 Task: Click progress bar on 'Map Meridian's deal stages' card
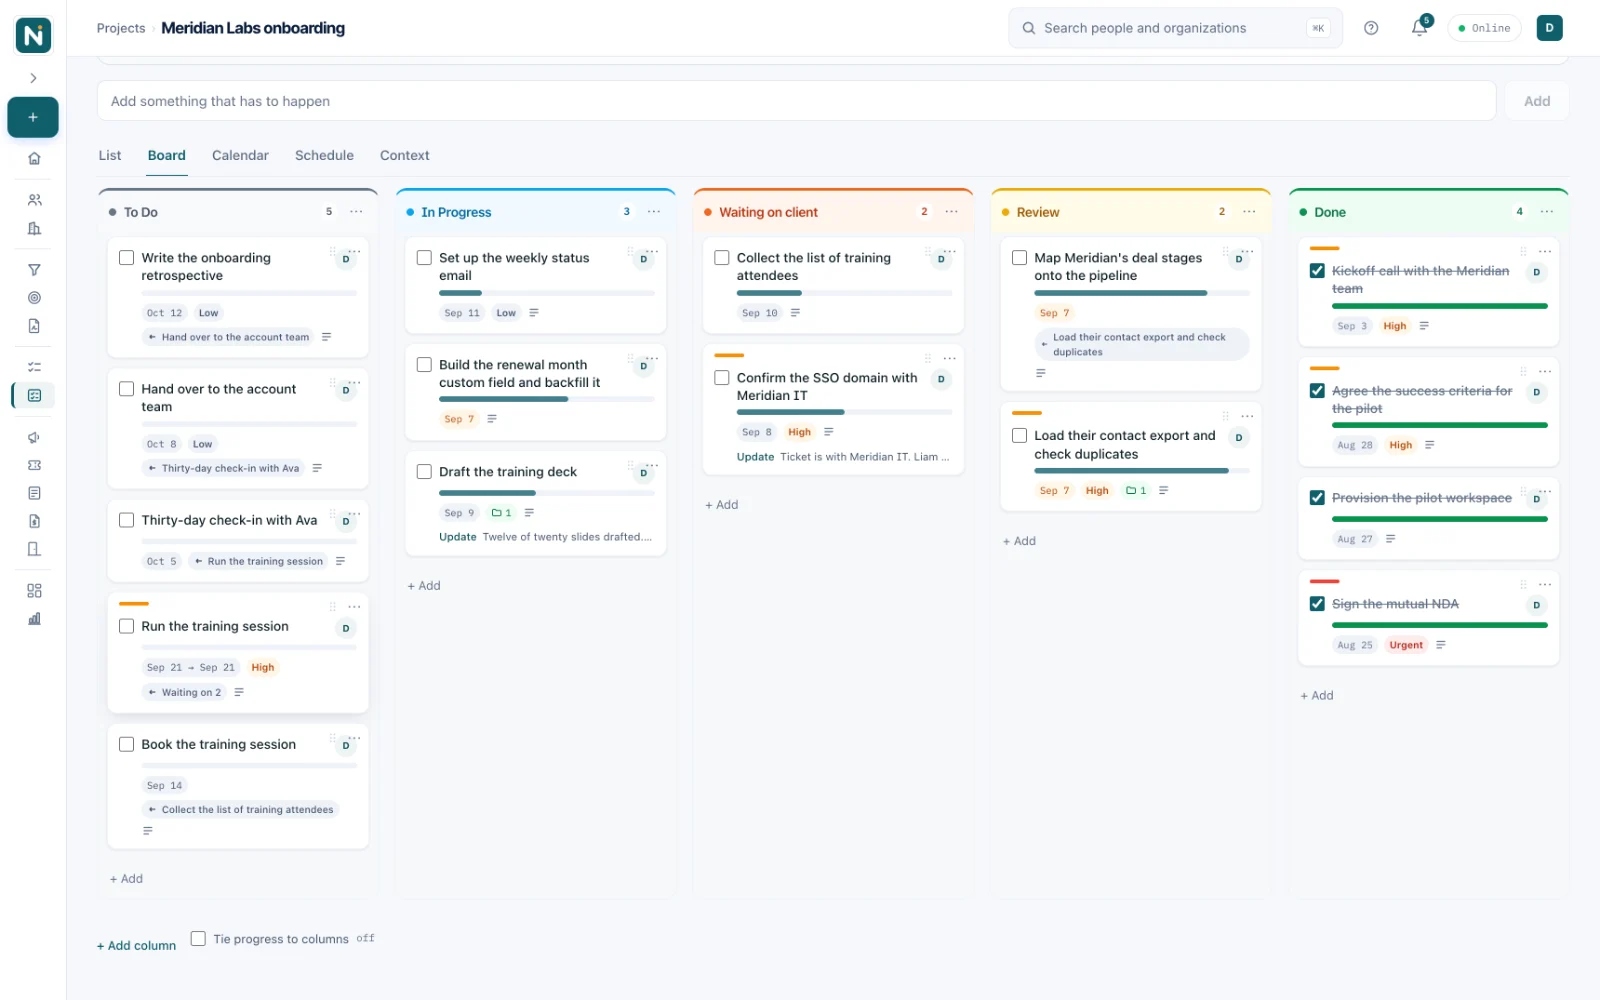1142,293
